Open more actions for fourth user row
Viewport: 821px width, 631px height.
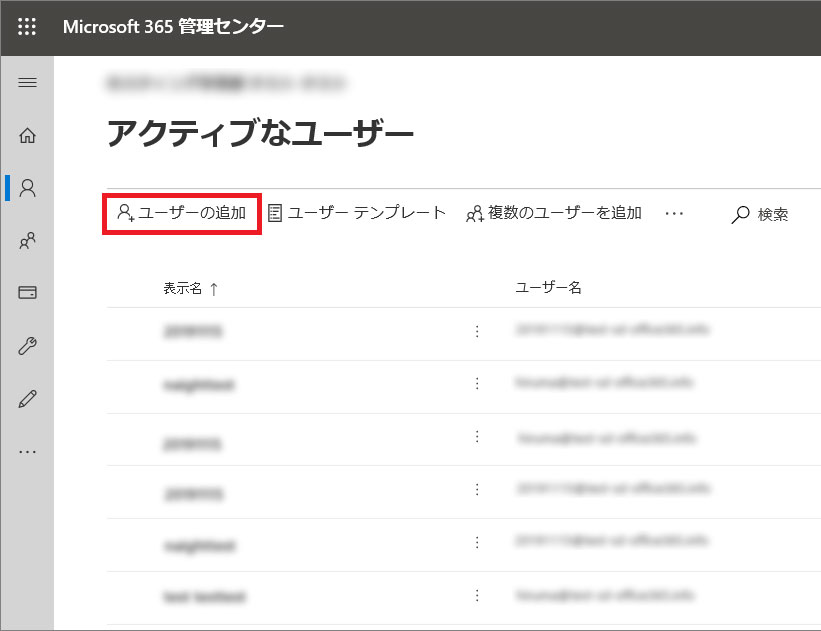coord(477,489)
